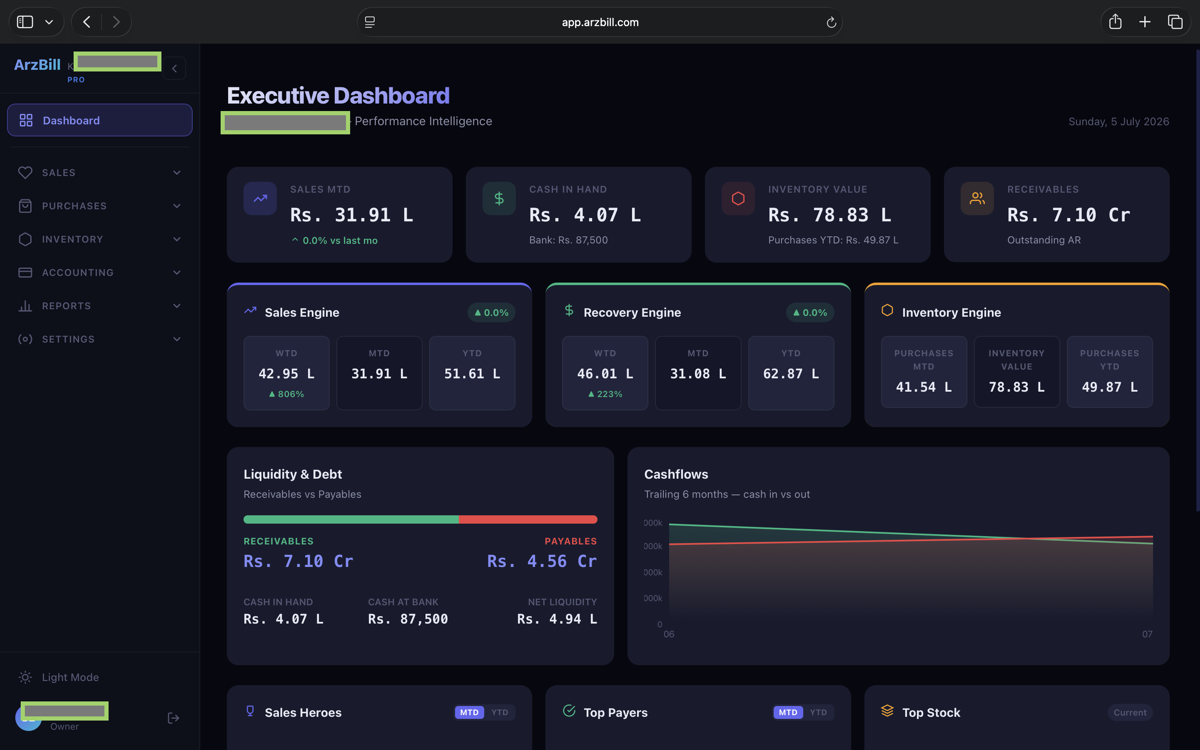
Task: Click the Dashboard grid icon
Action: [26, 120]
